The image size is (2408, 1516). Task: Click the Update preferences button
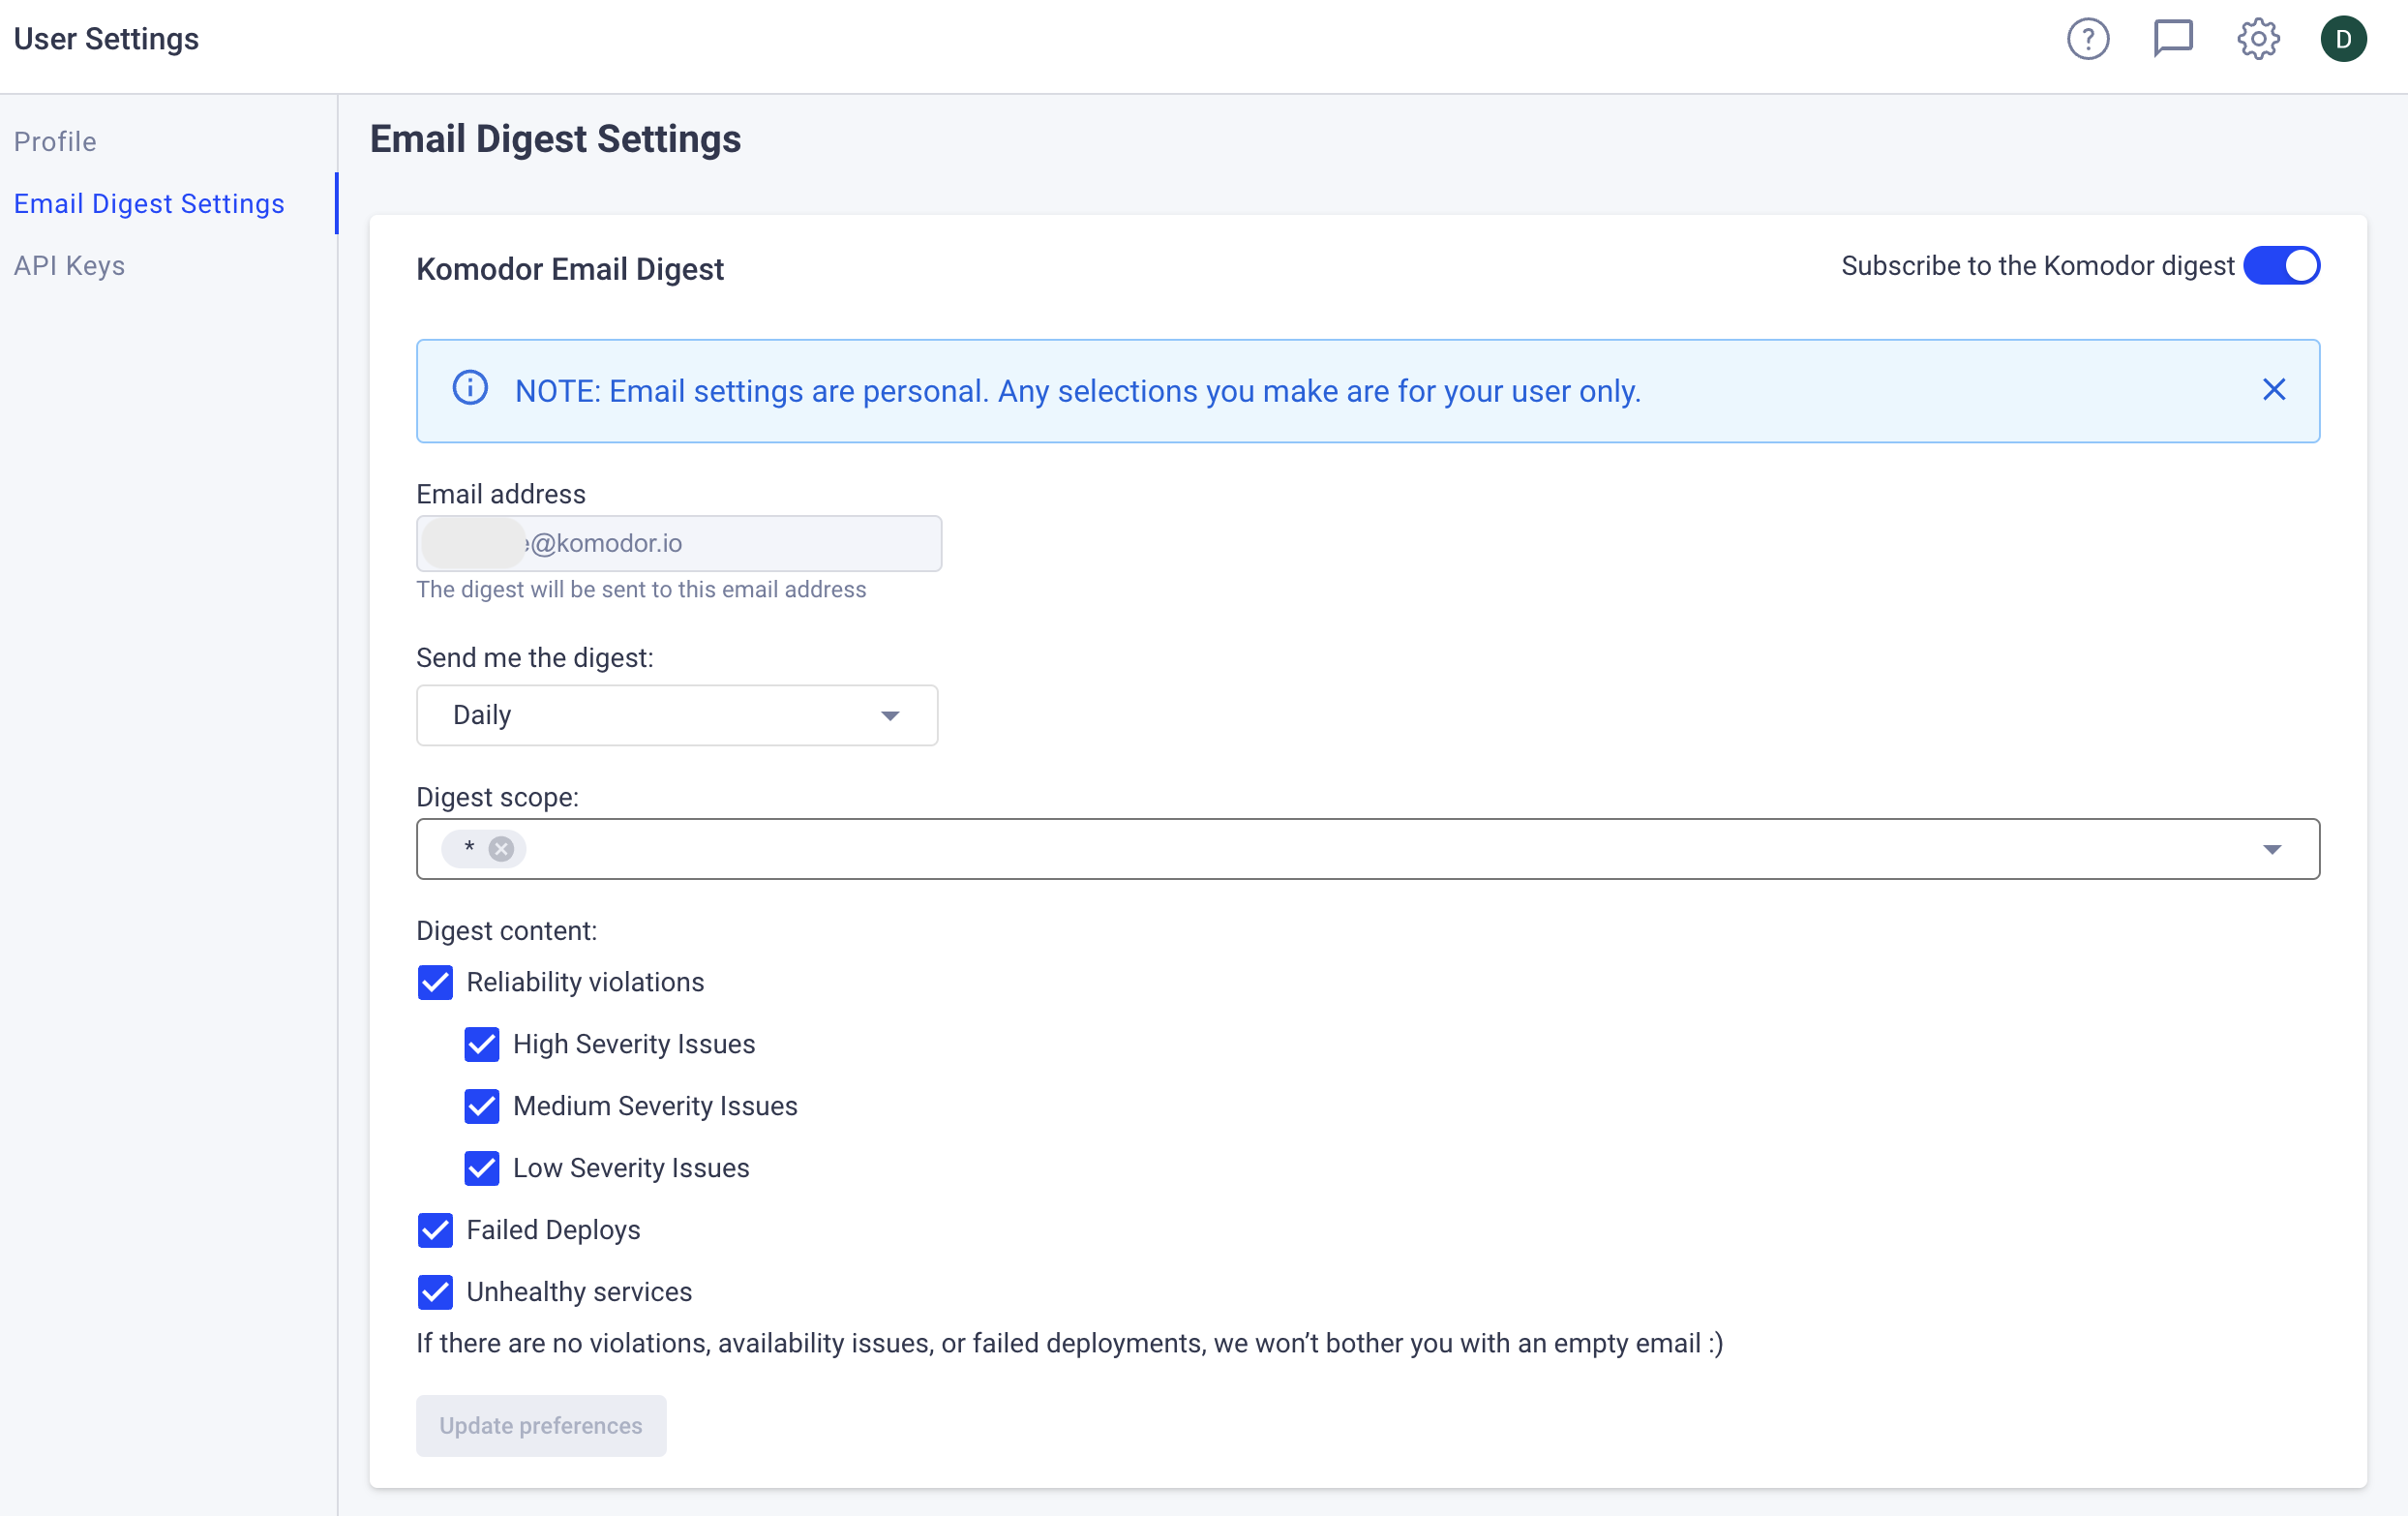click(541, 1425)
